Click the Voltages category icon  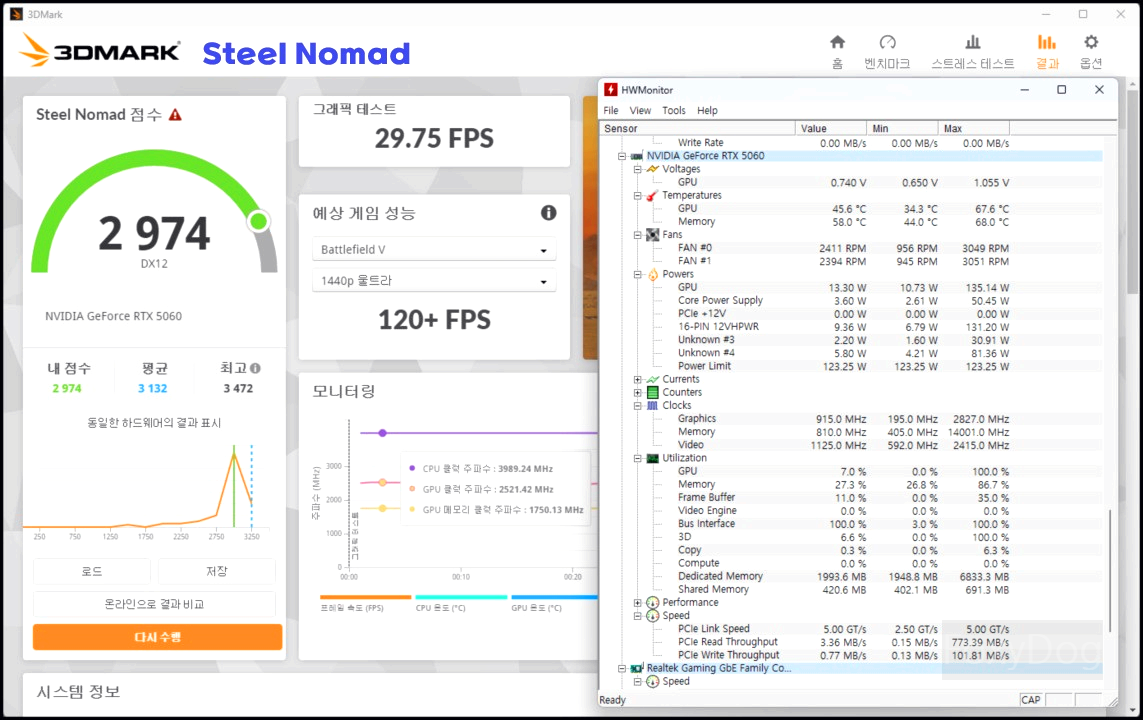[652, 169]
